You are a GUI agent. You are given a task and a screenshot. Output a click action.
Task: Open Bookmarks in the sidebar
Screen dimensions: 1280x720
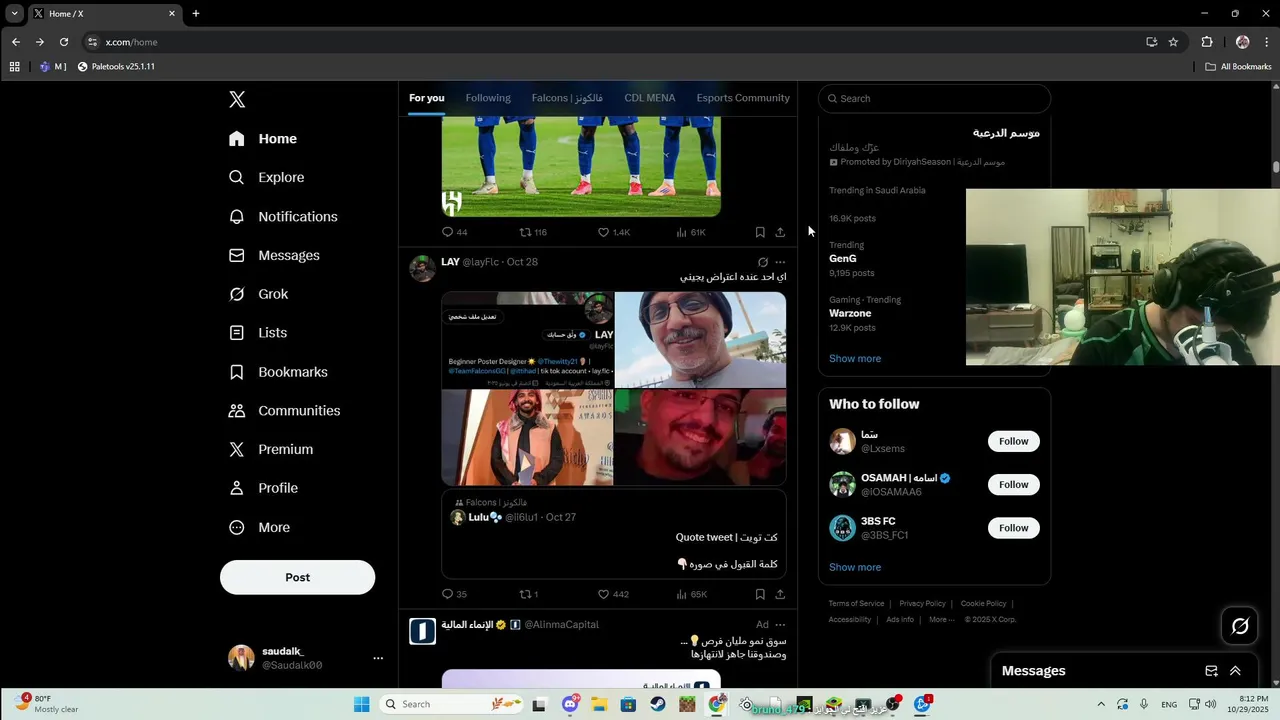click(x=278, y=372)
